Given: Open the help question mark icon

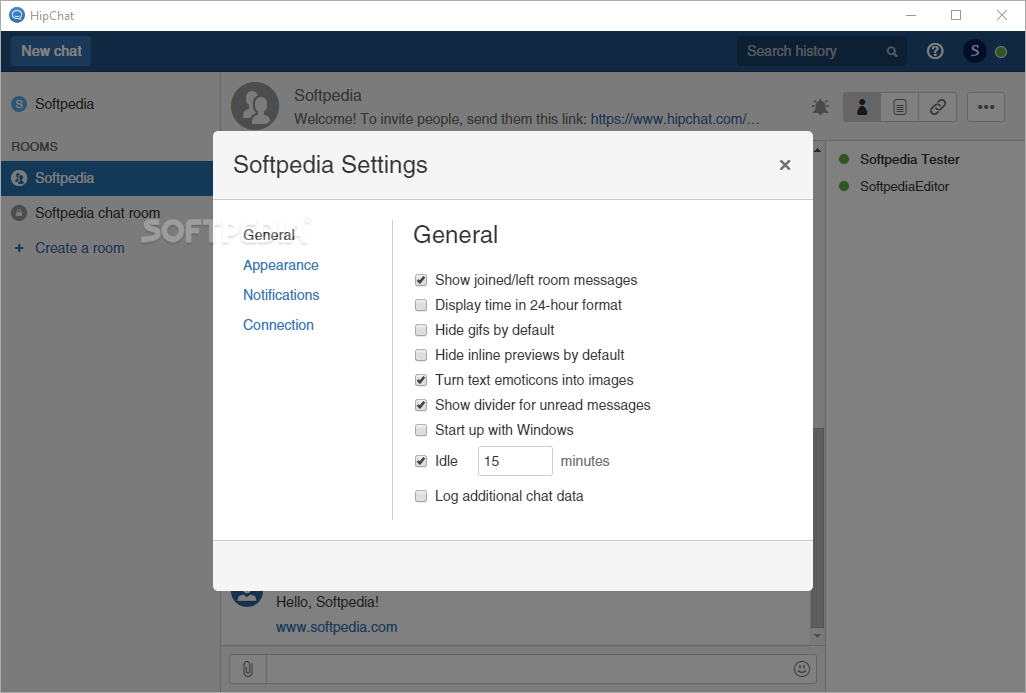Looking at the screenshot, I should (935, 51).
